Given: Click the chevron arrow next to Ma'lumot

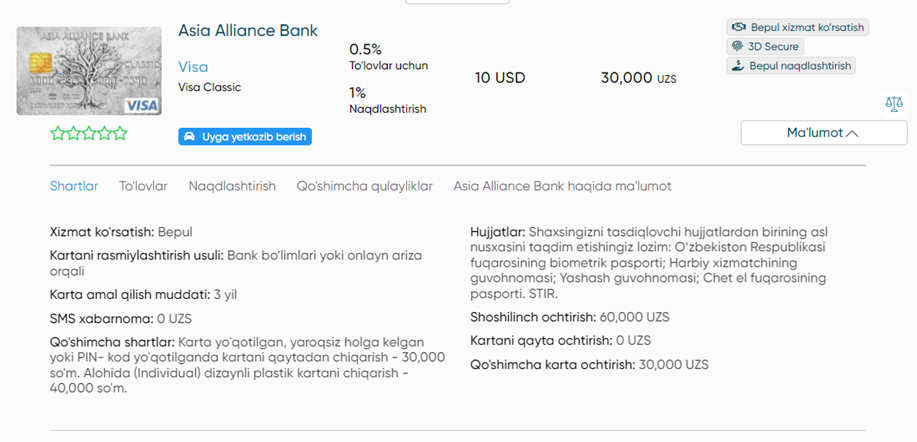Looking at the screenshot, I should click(x=852, y=134).
